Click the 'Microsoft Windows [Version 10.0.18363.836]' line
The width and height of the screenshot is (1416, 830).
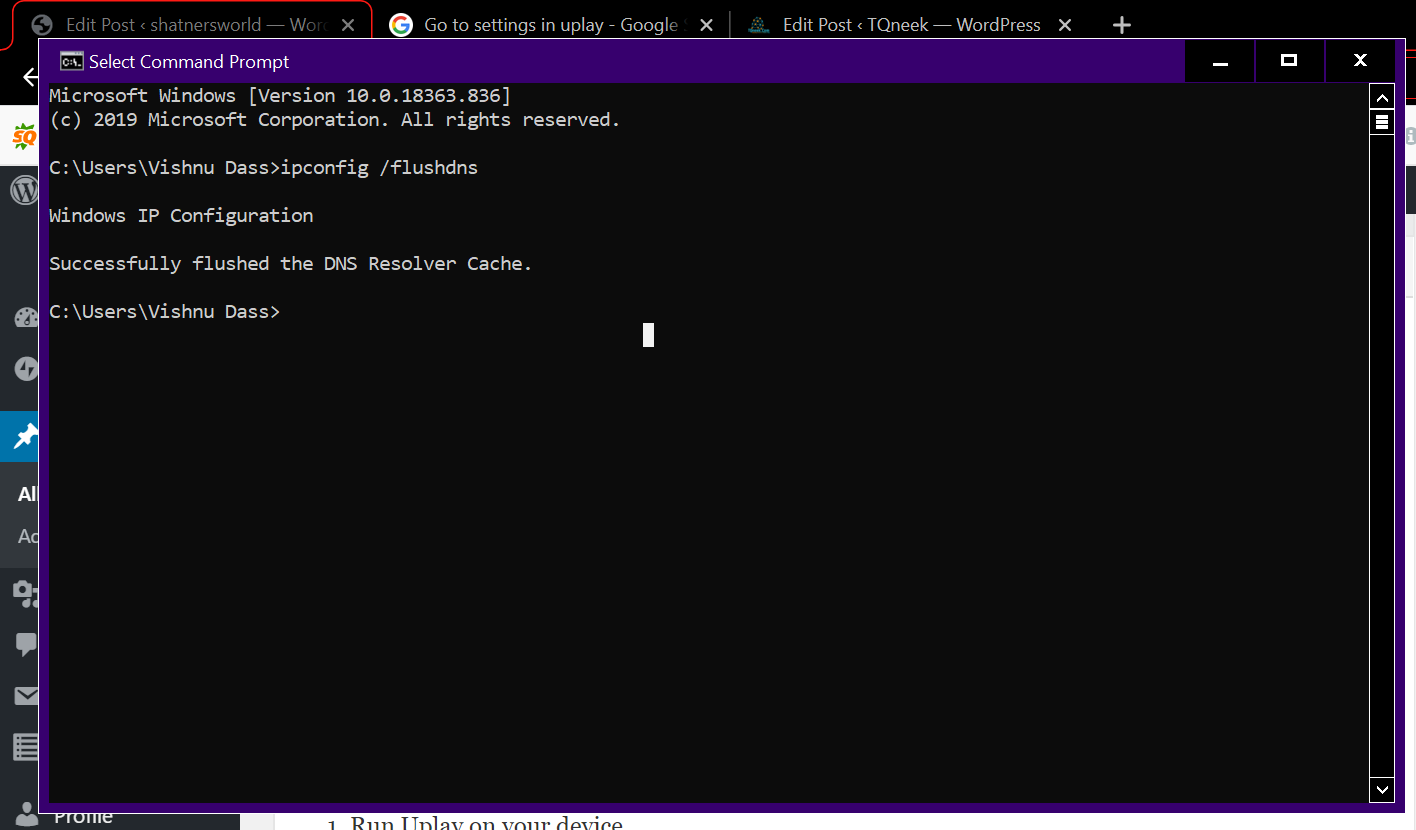280,96
